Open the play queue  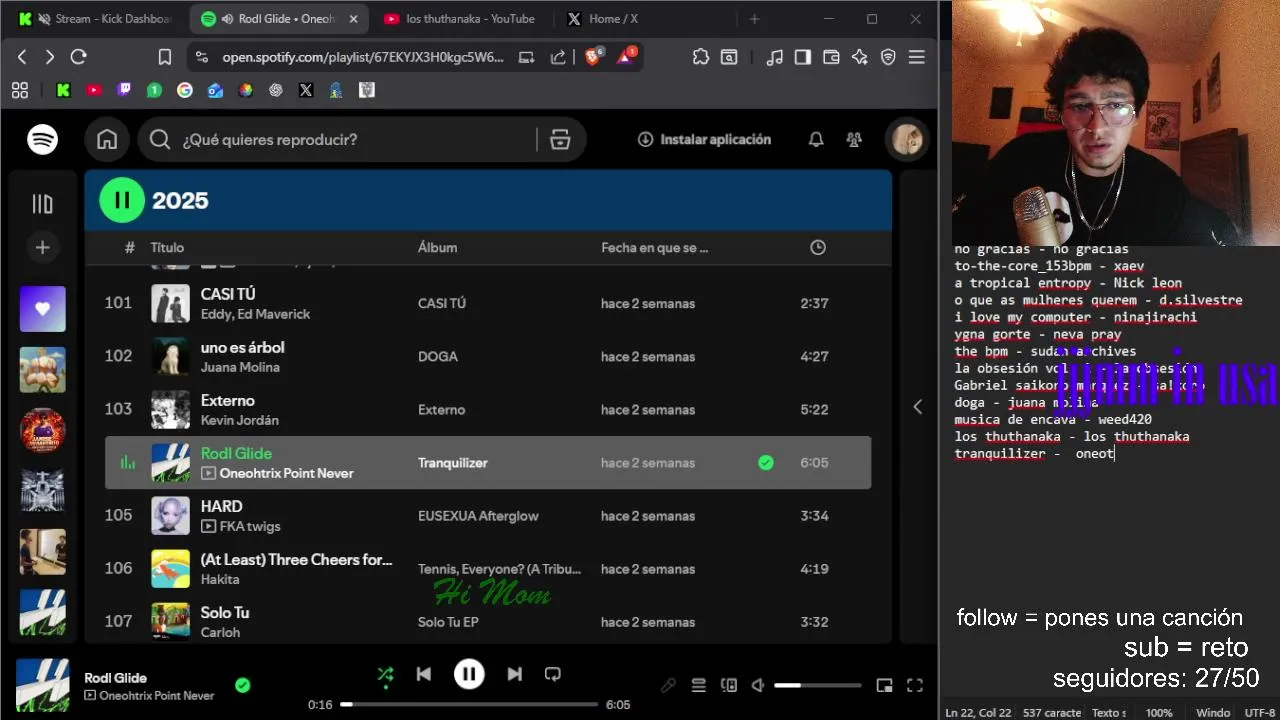click(x=699, y=685)
